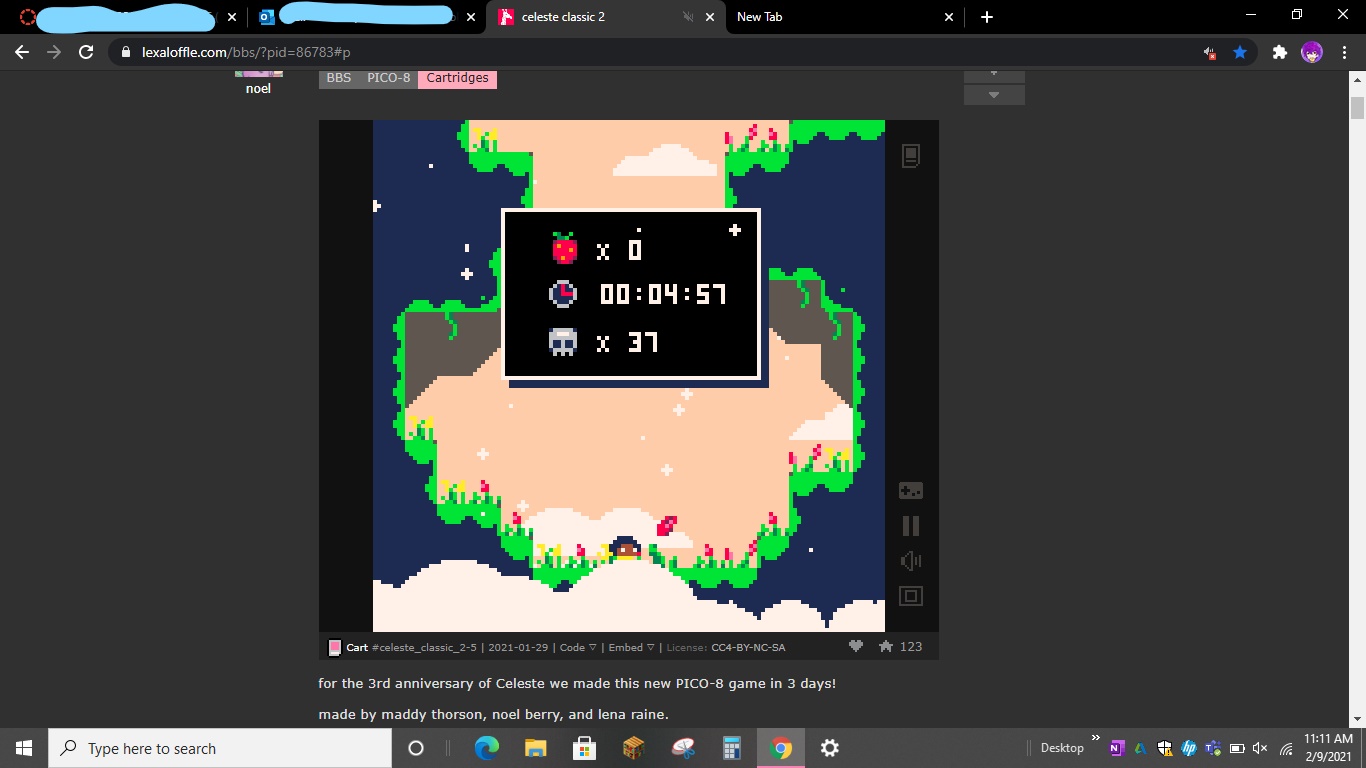Open the CC4-BY-NC-SA license link
The width and height of the screenshot is (1366, 768).
coord(748,647)
